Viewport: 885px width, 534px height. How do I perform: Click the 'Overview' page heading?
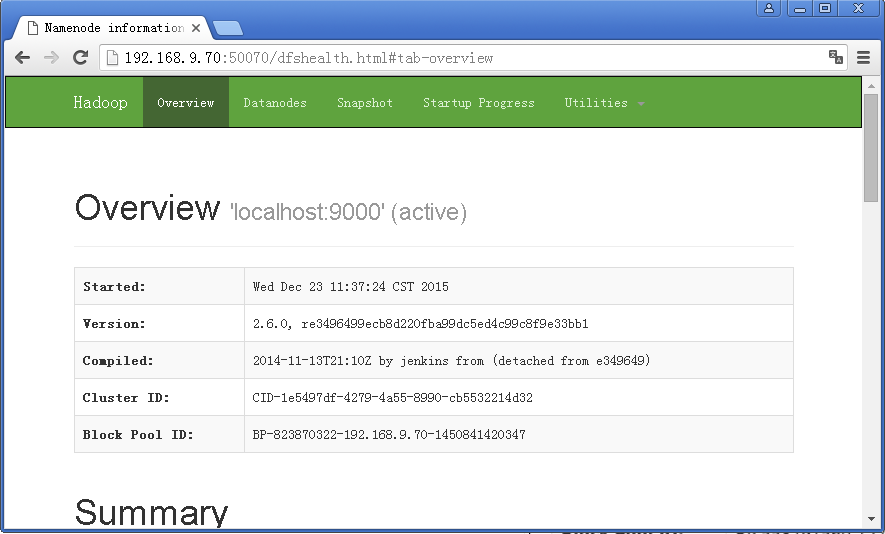point(147,208)
